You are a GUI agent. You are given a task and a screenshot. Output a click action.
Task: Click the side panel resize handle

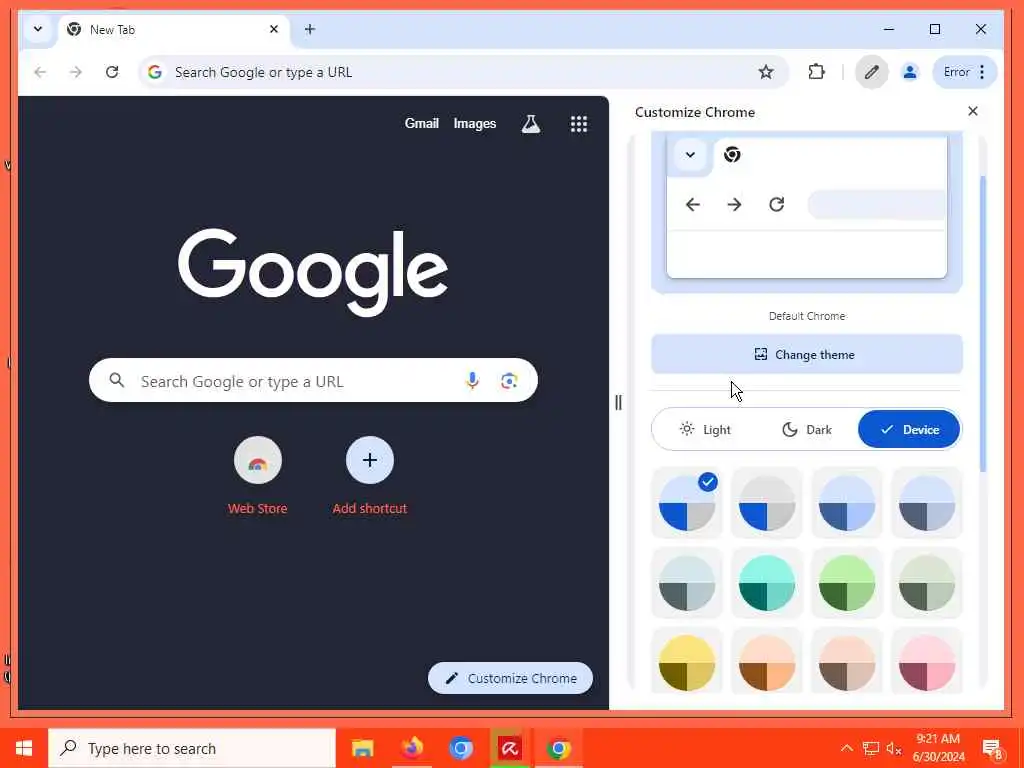coord(618,402)
